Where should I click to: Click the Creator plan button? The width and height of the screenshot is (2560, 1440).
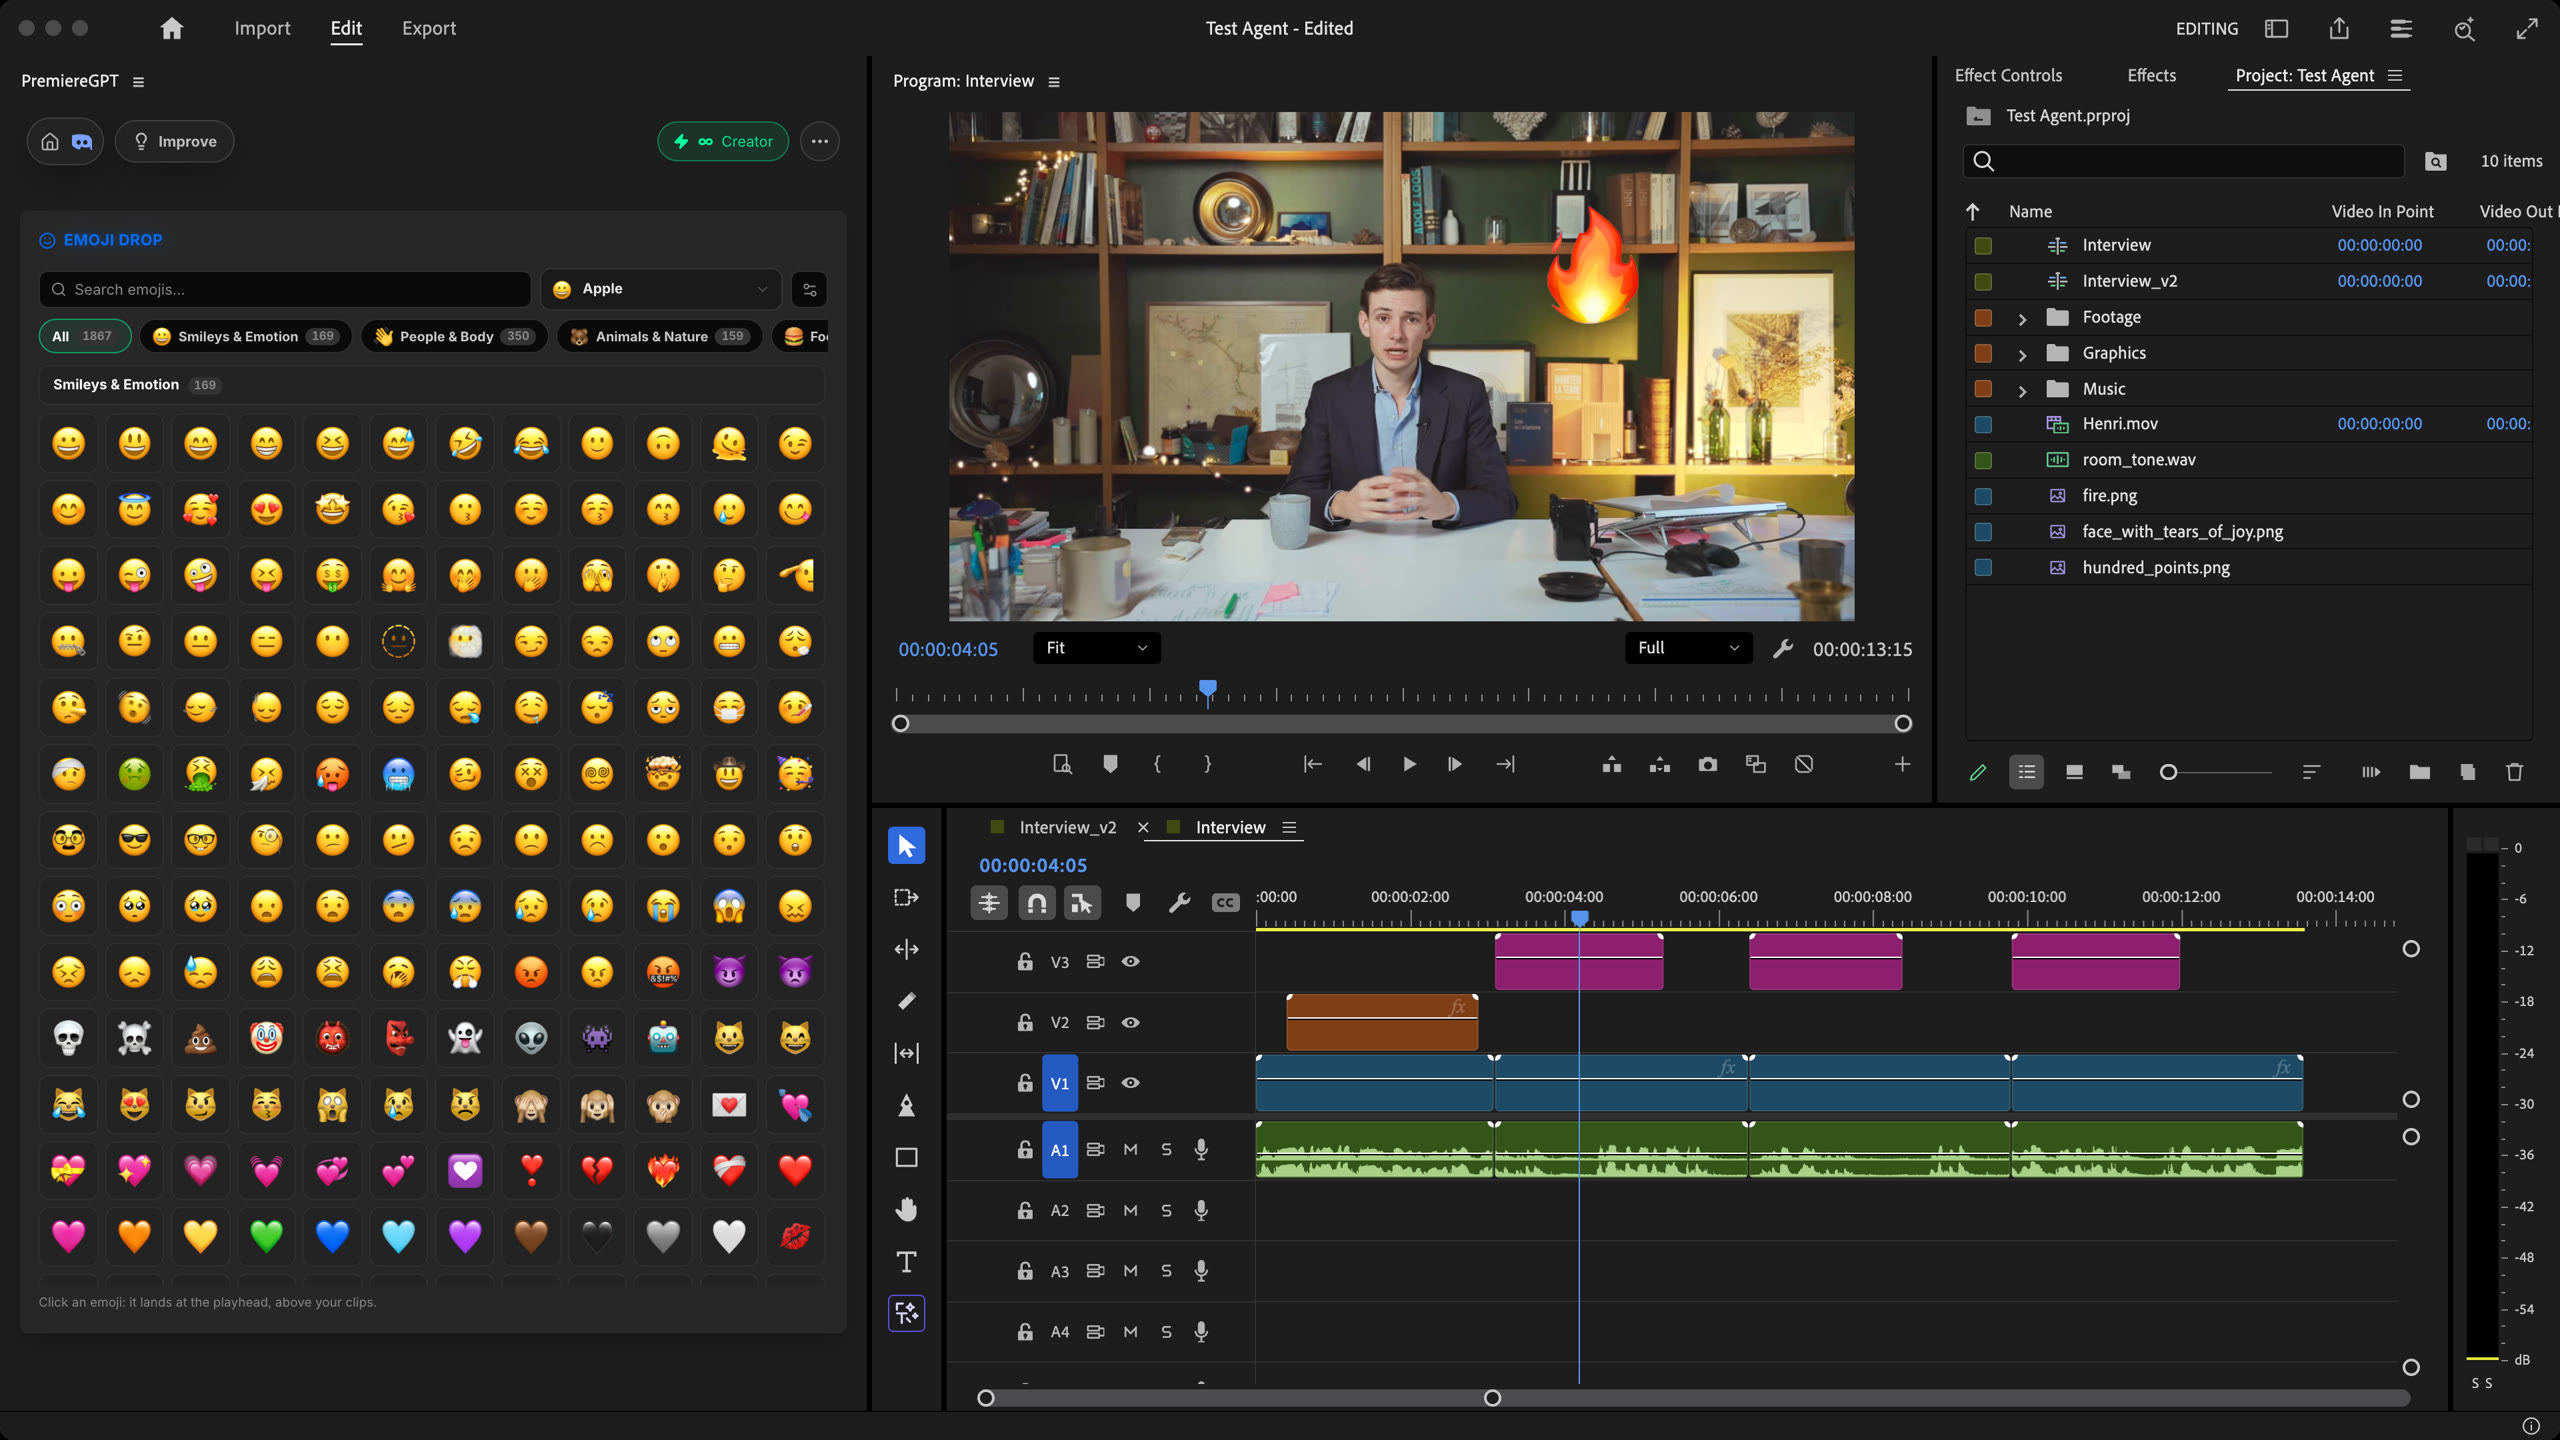723,142
